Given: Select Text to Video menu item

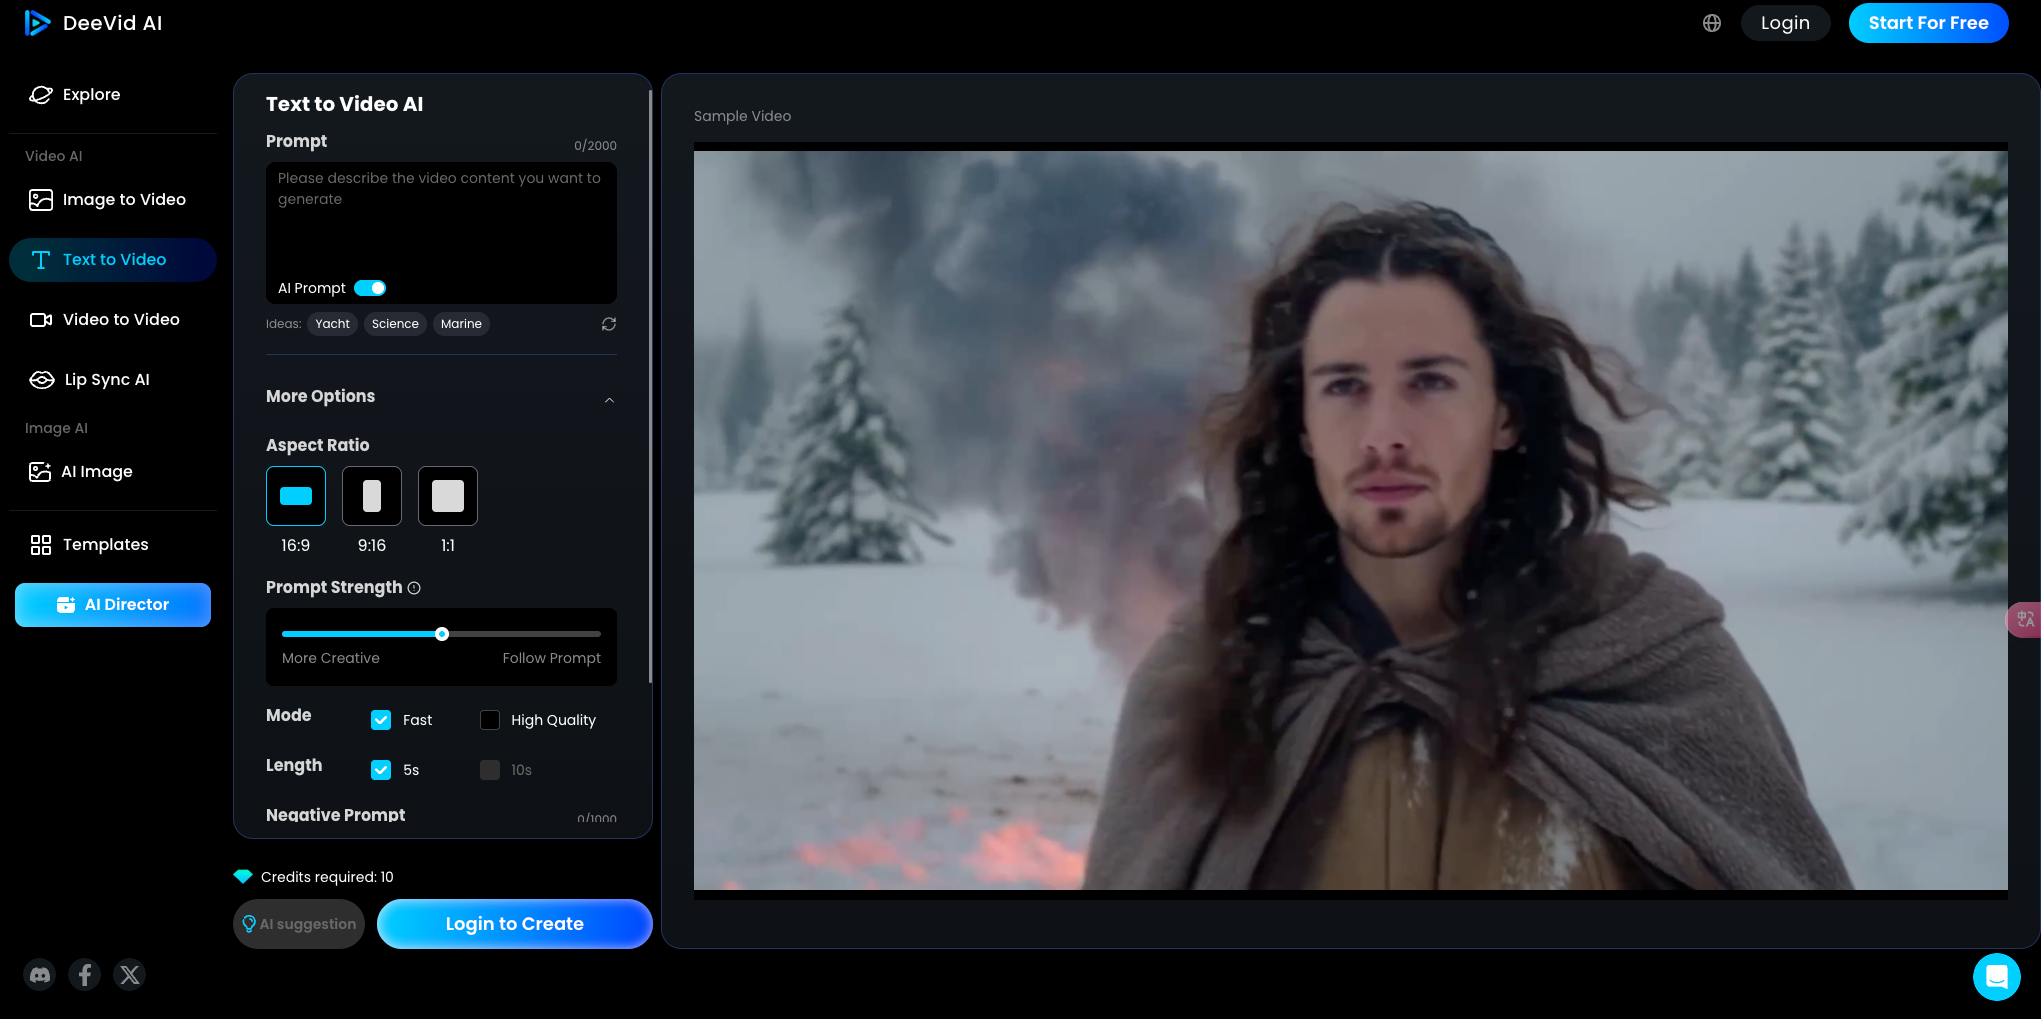Looking at the screenshot, I should [x=113, y=260].
